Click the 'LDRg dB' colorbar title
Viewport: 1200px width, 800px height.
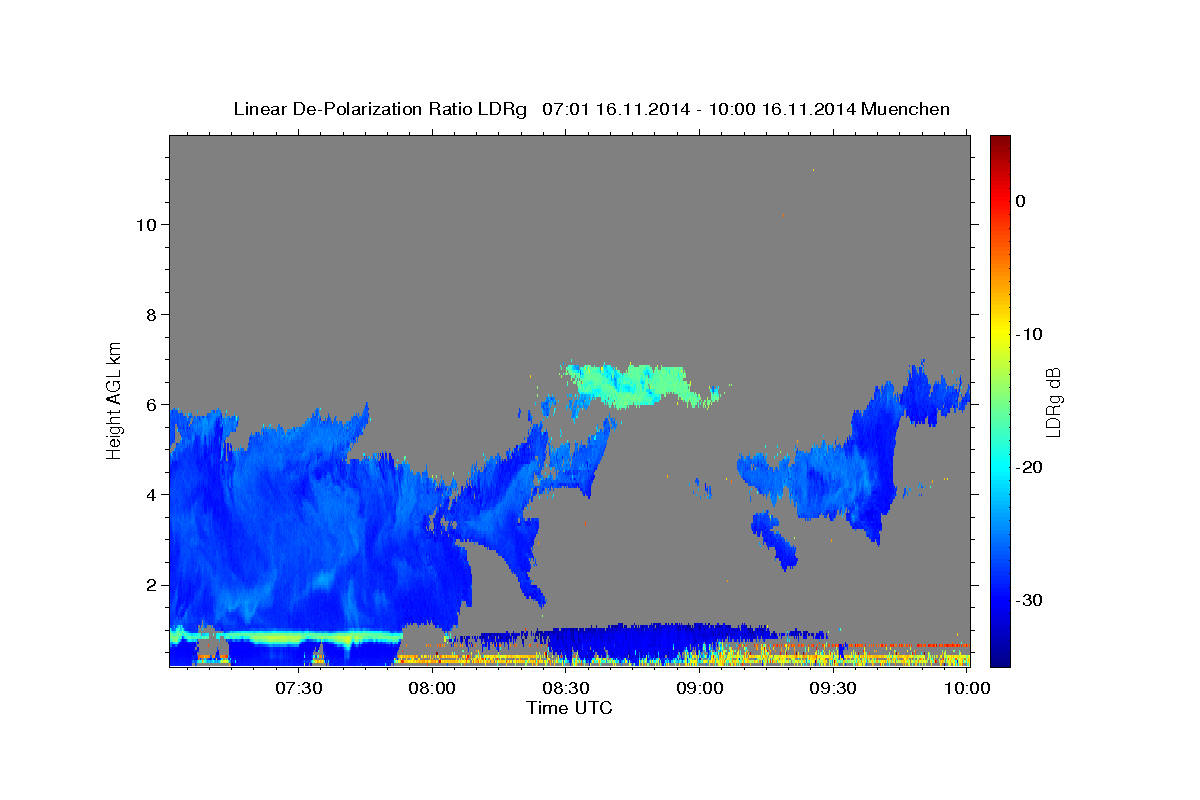(1054, 402)
